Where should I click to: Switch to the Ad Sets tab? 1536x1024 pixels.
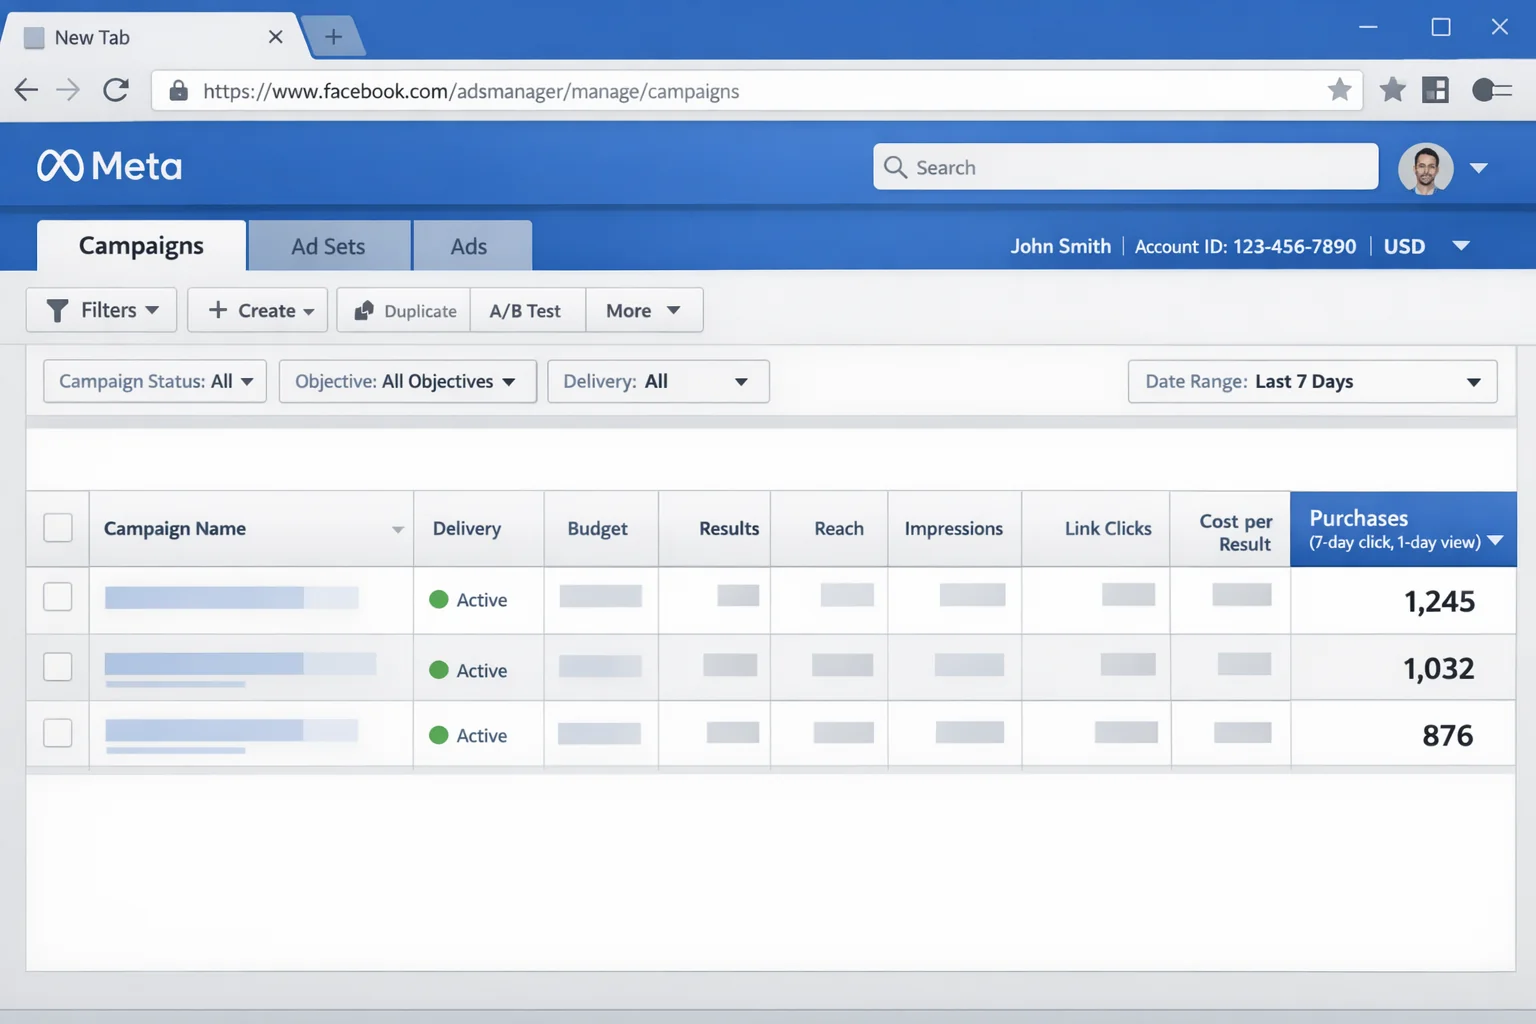pos(328,245)
